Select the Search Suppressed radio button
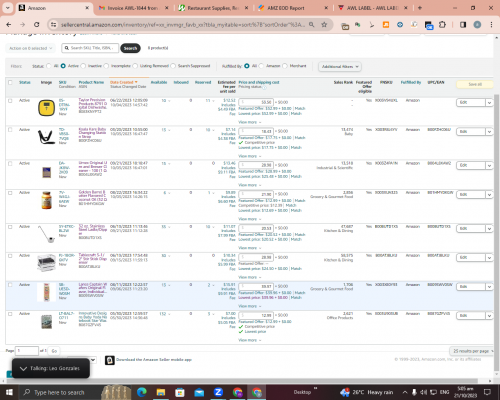Image resolution: width=500 pixels, height=400 pixels. (173, 66)
